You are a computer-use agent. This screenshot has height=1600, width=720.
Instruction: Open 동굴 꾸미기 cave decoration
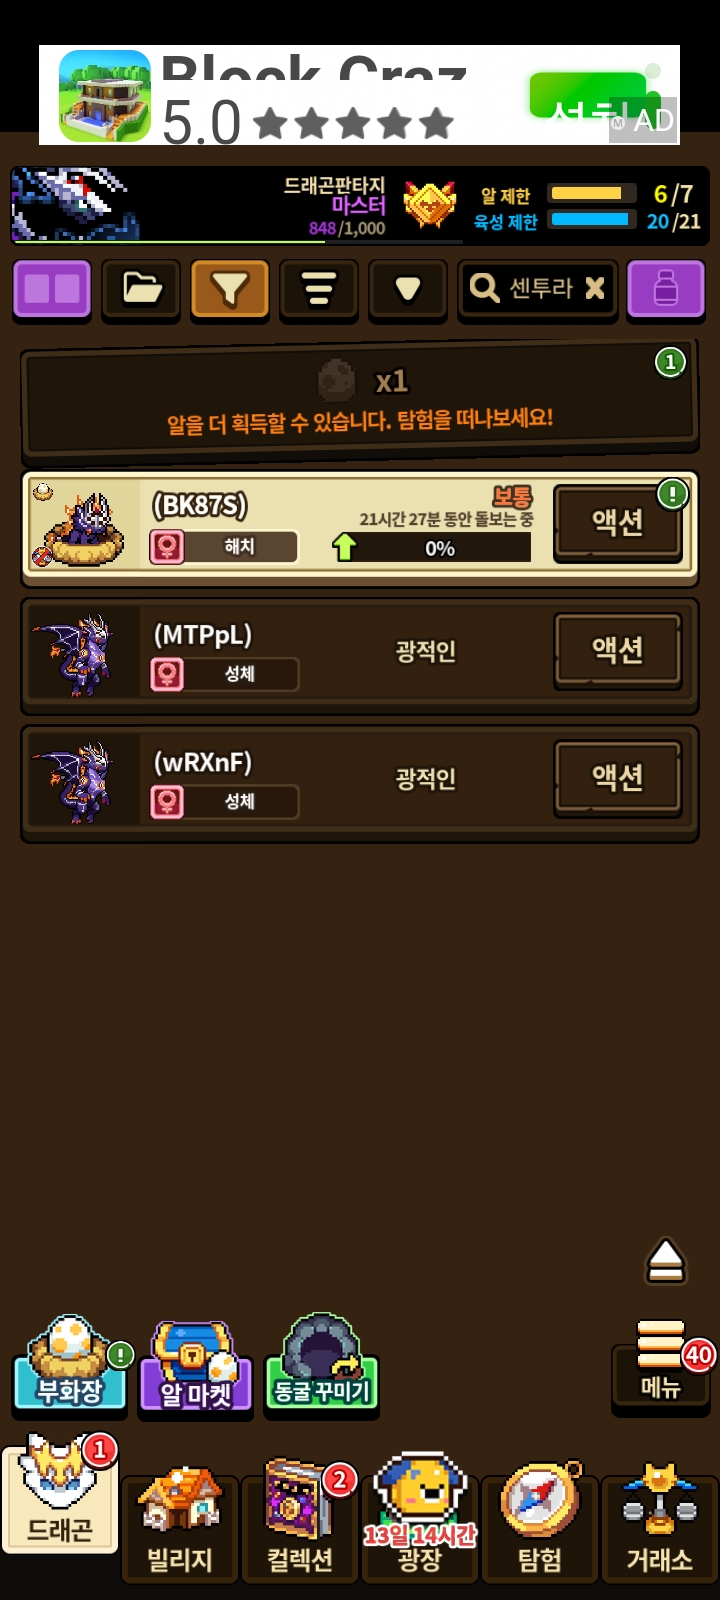coord(322,1365)
